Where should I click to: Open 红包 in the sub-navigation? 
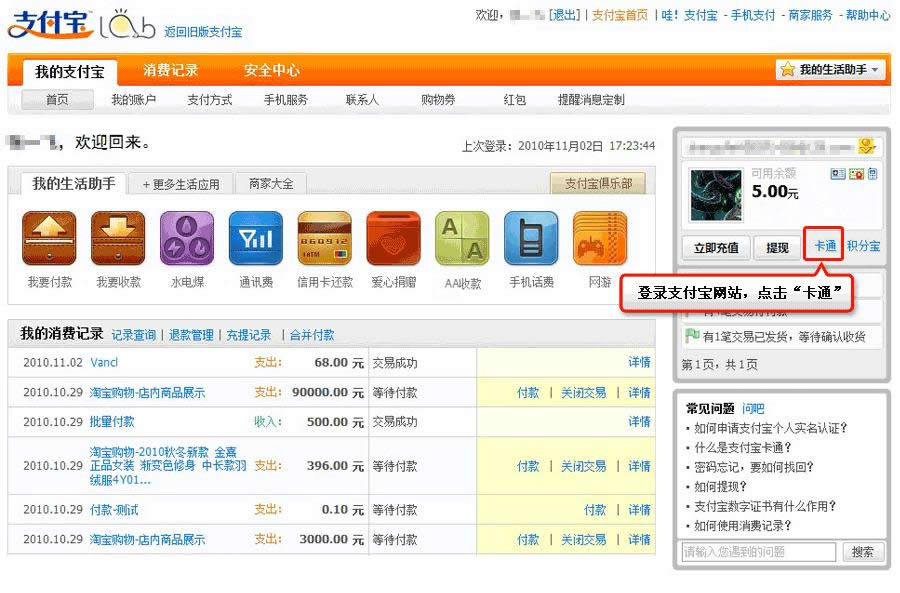[515, 99]
